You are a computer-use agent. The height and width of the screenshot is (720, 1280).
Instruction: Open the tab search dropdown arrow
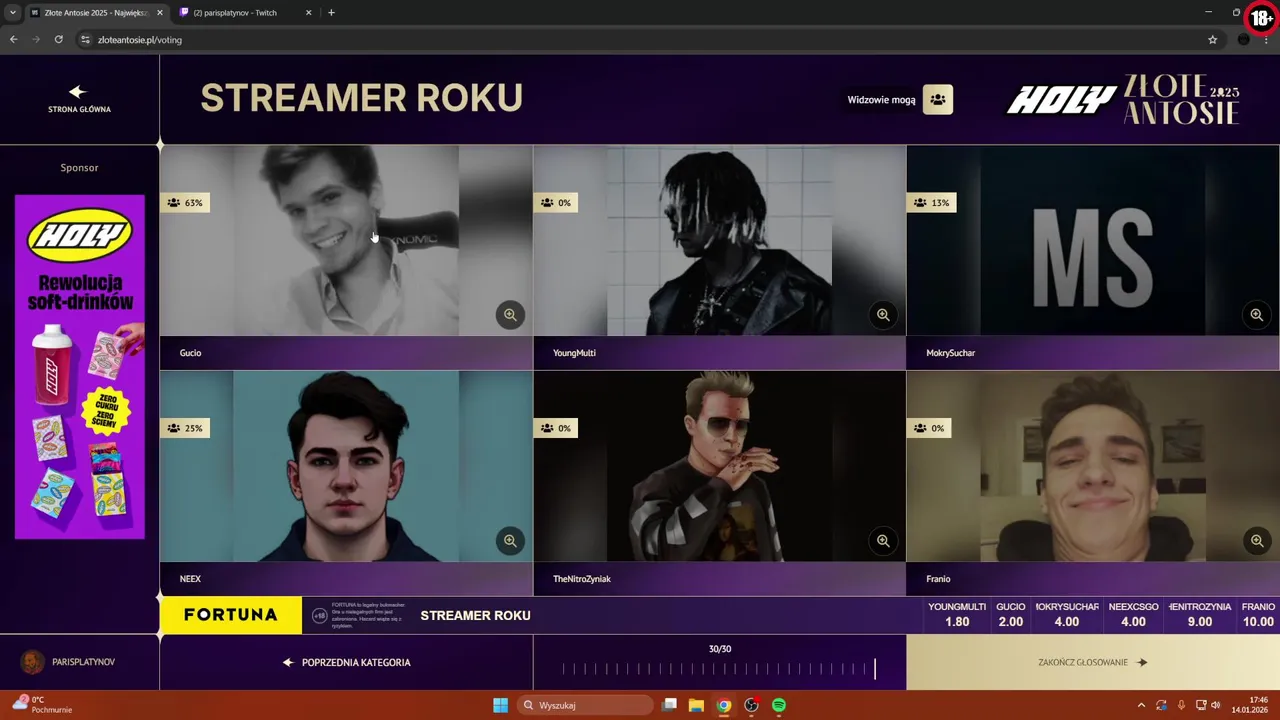coord(12,13)
